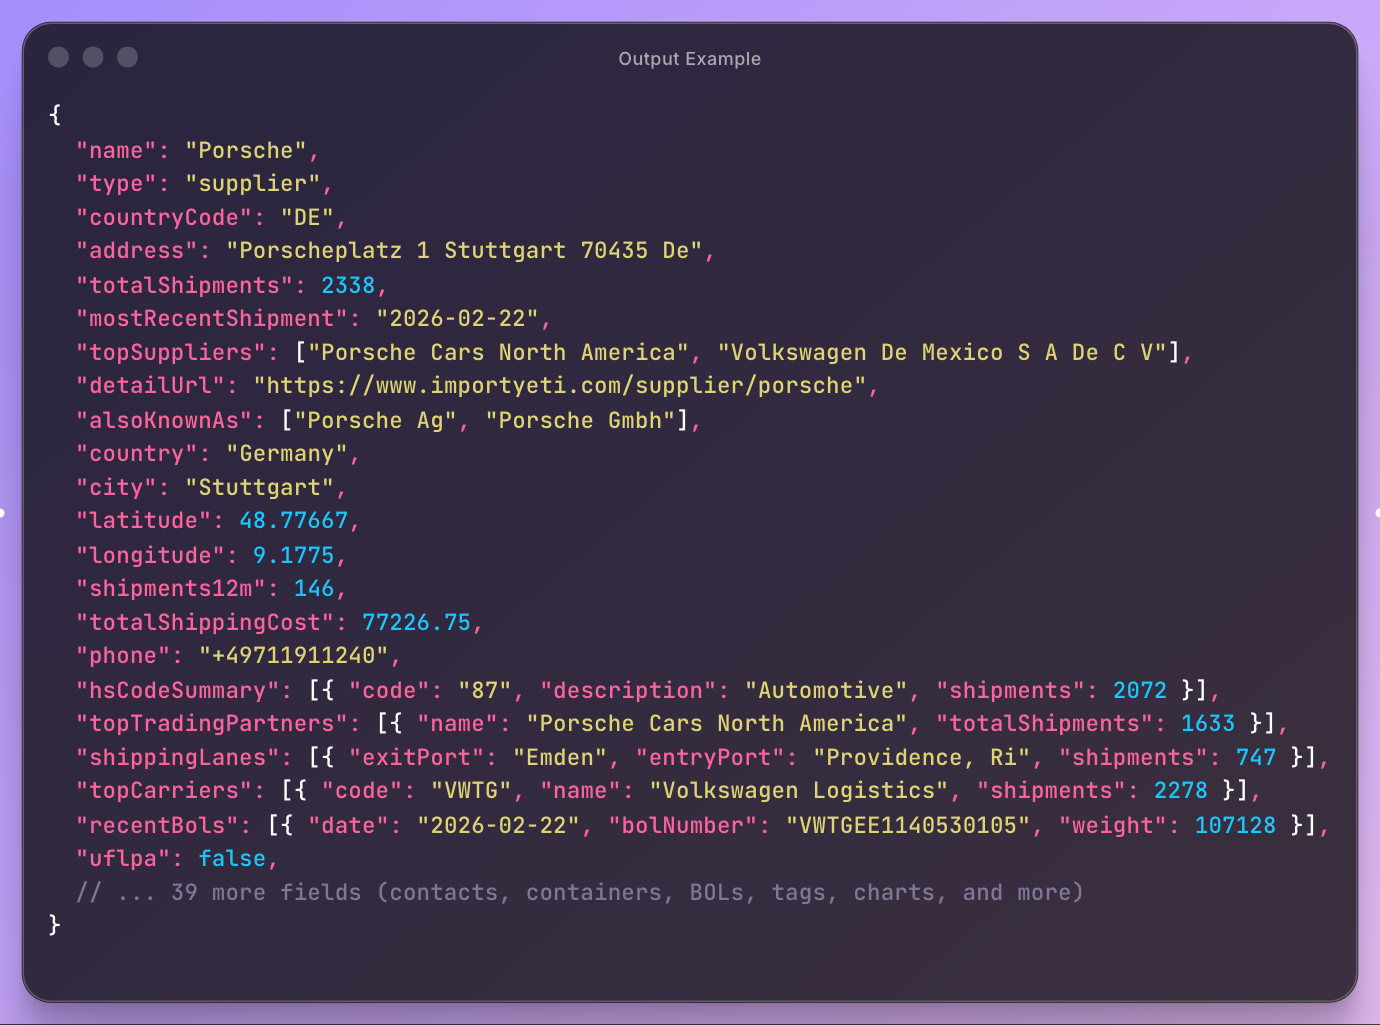
Task: Click the totalShippingCost value 77226.75
Action: 416,623
